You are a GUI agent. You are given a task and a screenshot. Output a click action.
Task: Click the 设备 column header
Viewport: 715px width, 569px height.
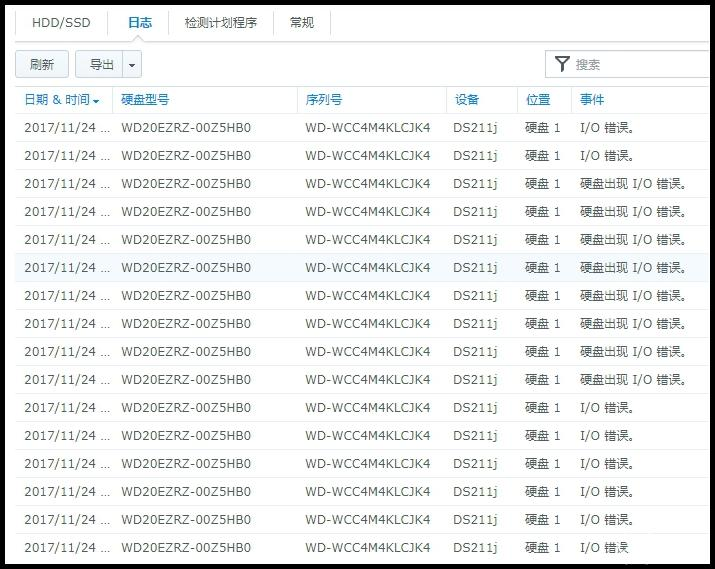click(x=467, y=100)
